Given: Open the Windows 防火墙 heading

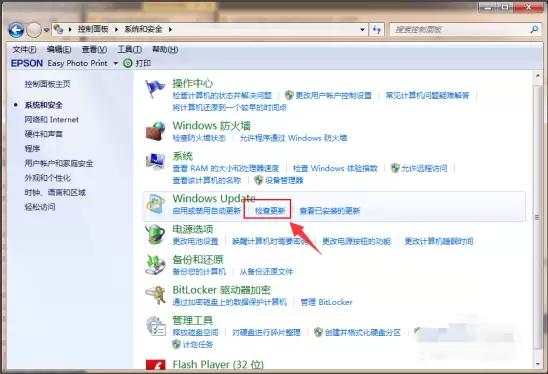Looking at the screenshot, I should coord(211,125).
